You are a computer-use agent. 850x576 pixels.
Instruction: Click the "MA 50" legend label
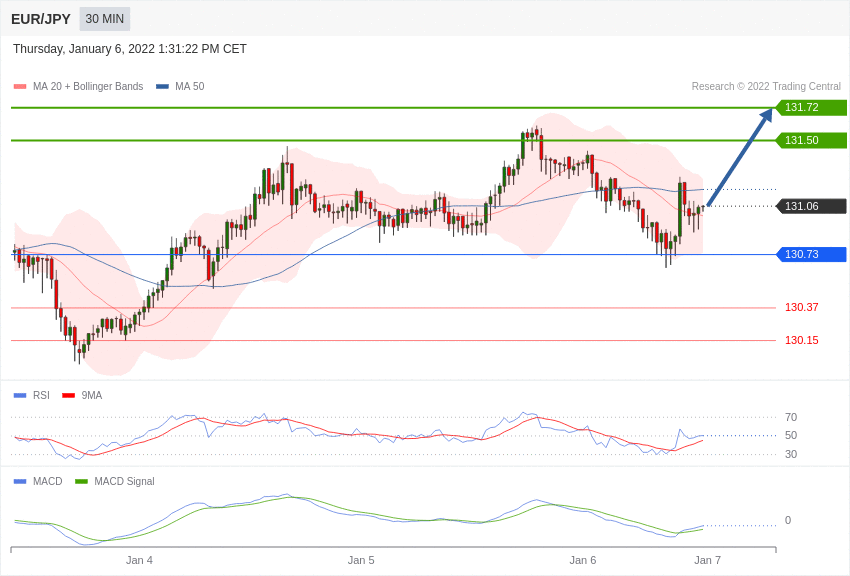(189, 86)
